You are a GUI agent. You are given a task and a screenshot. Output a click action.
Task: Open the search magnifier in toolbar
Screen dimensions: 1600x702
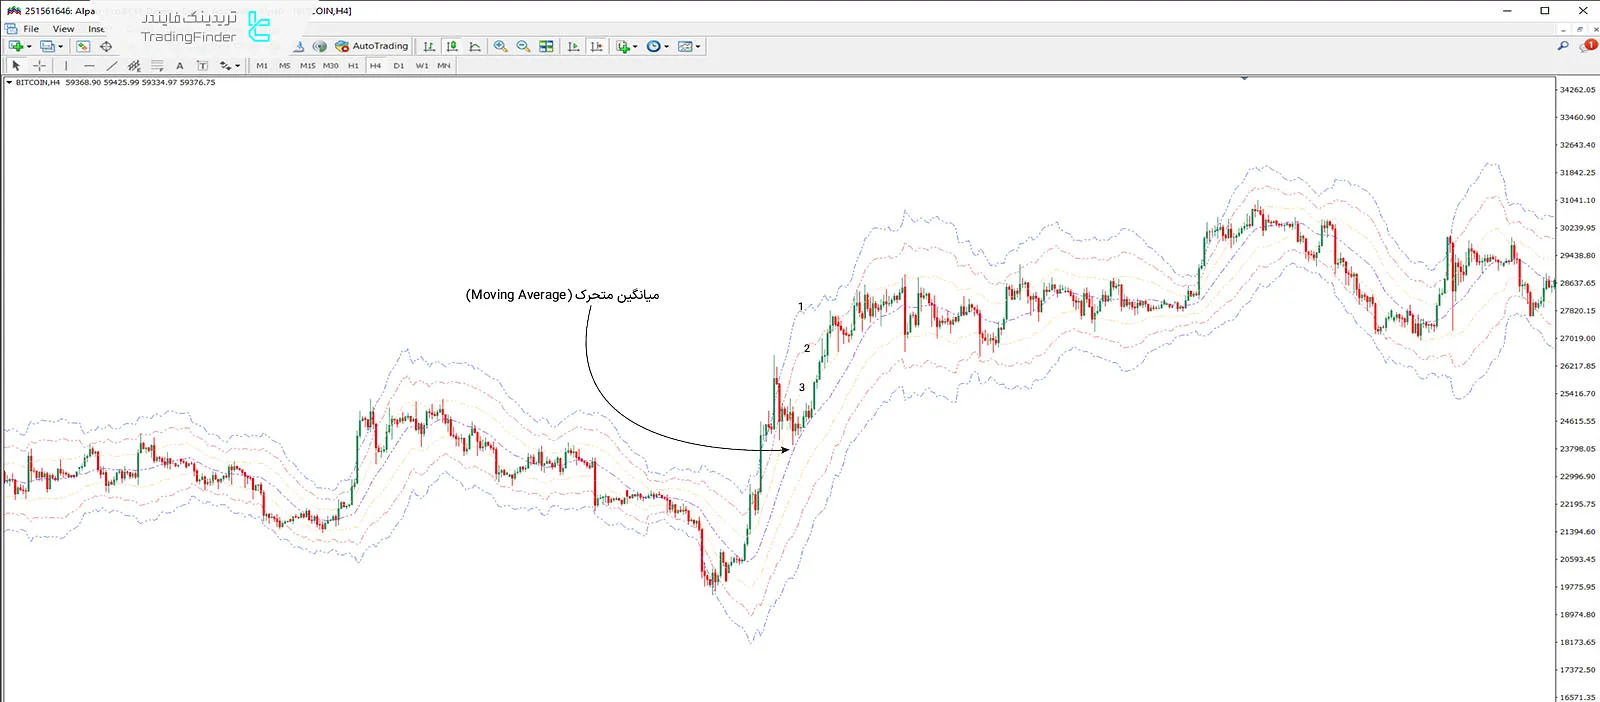point(1563,46)
